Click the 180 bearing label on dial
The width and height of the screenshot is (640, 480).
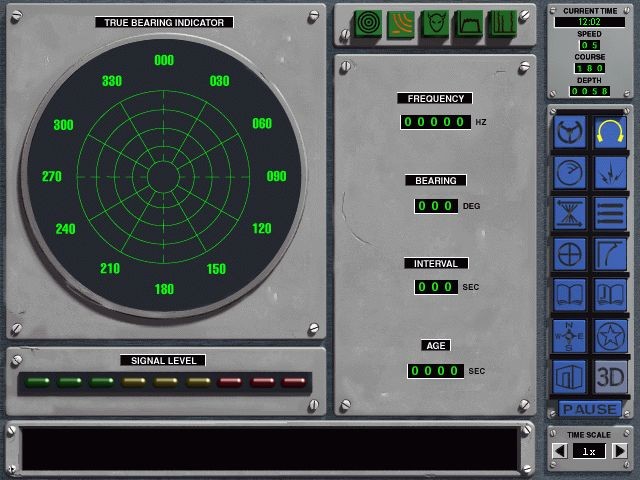164,289
